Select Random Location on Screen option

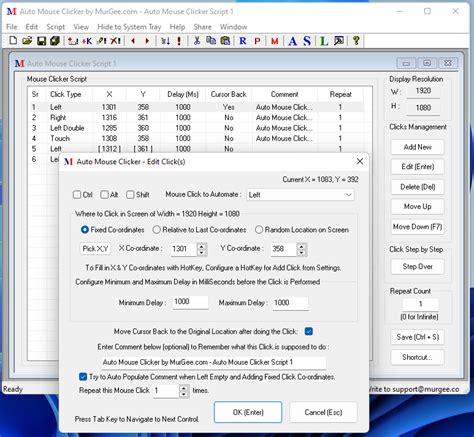(x=259, y=230)
